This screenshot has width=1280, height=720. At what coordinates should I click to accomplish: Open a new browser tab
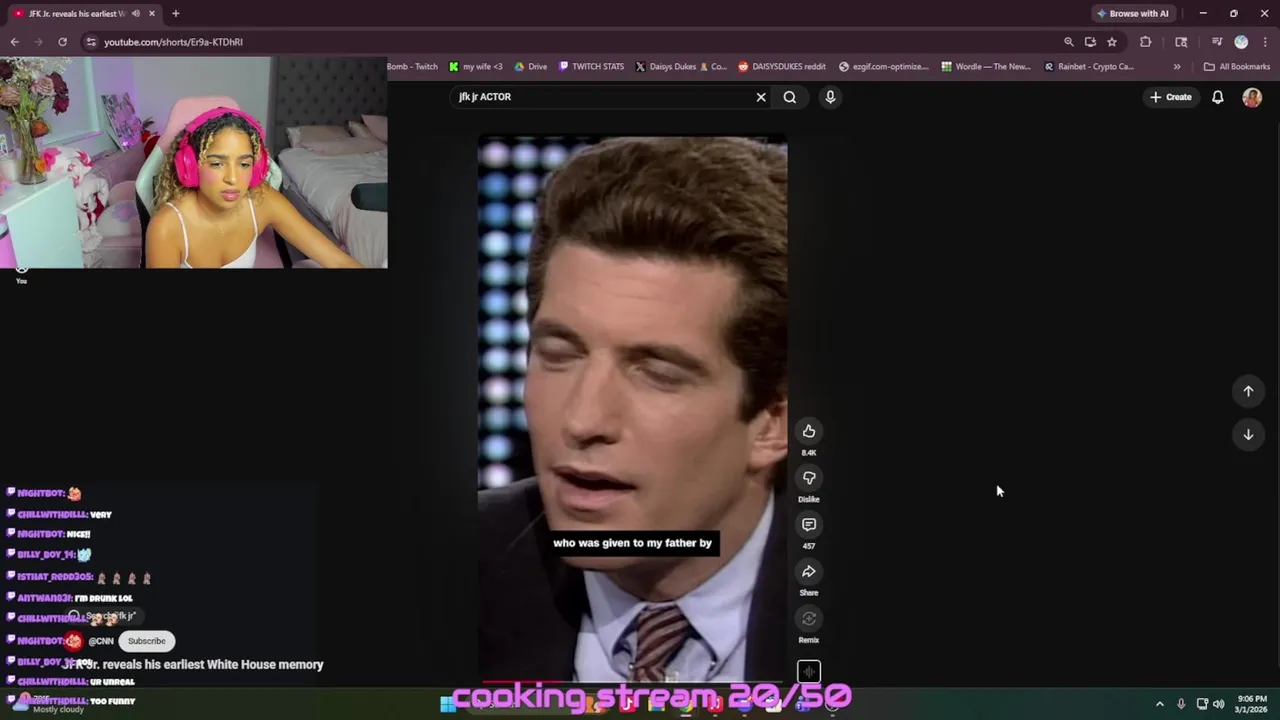(x=175, y=13)
